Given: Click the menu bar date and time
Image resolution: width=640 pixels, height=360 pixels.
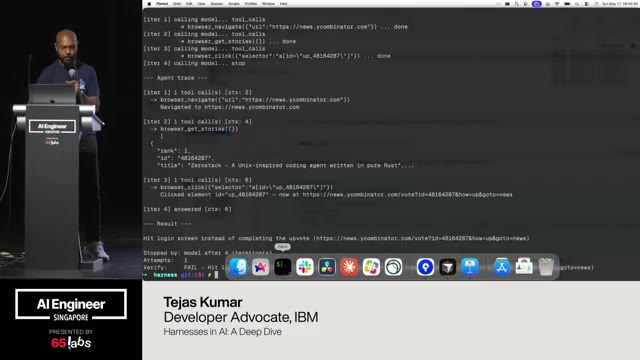Looking at the screenshot, I should (620, 4).
